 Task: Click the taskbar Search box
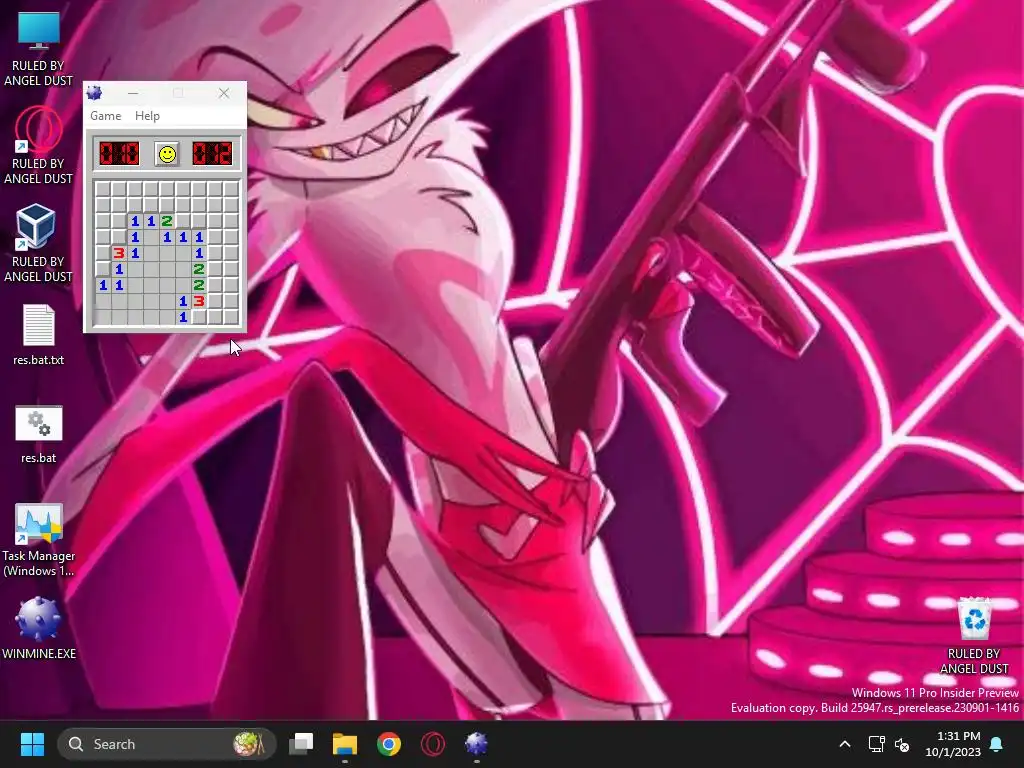[166, 744]
